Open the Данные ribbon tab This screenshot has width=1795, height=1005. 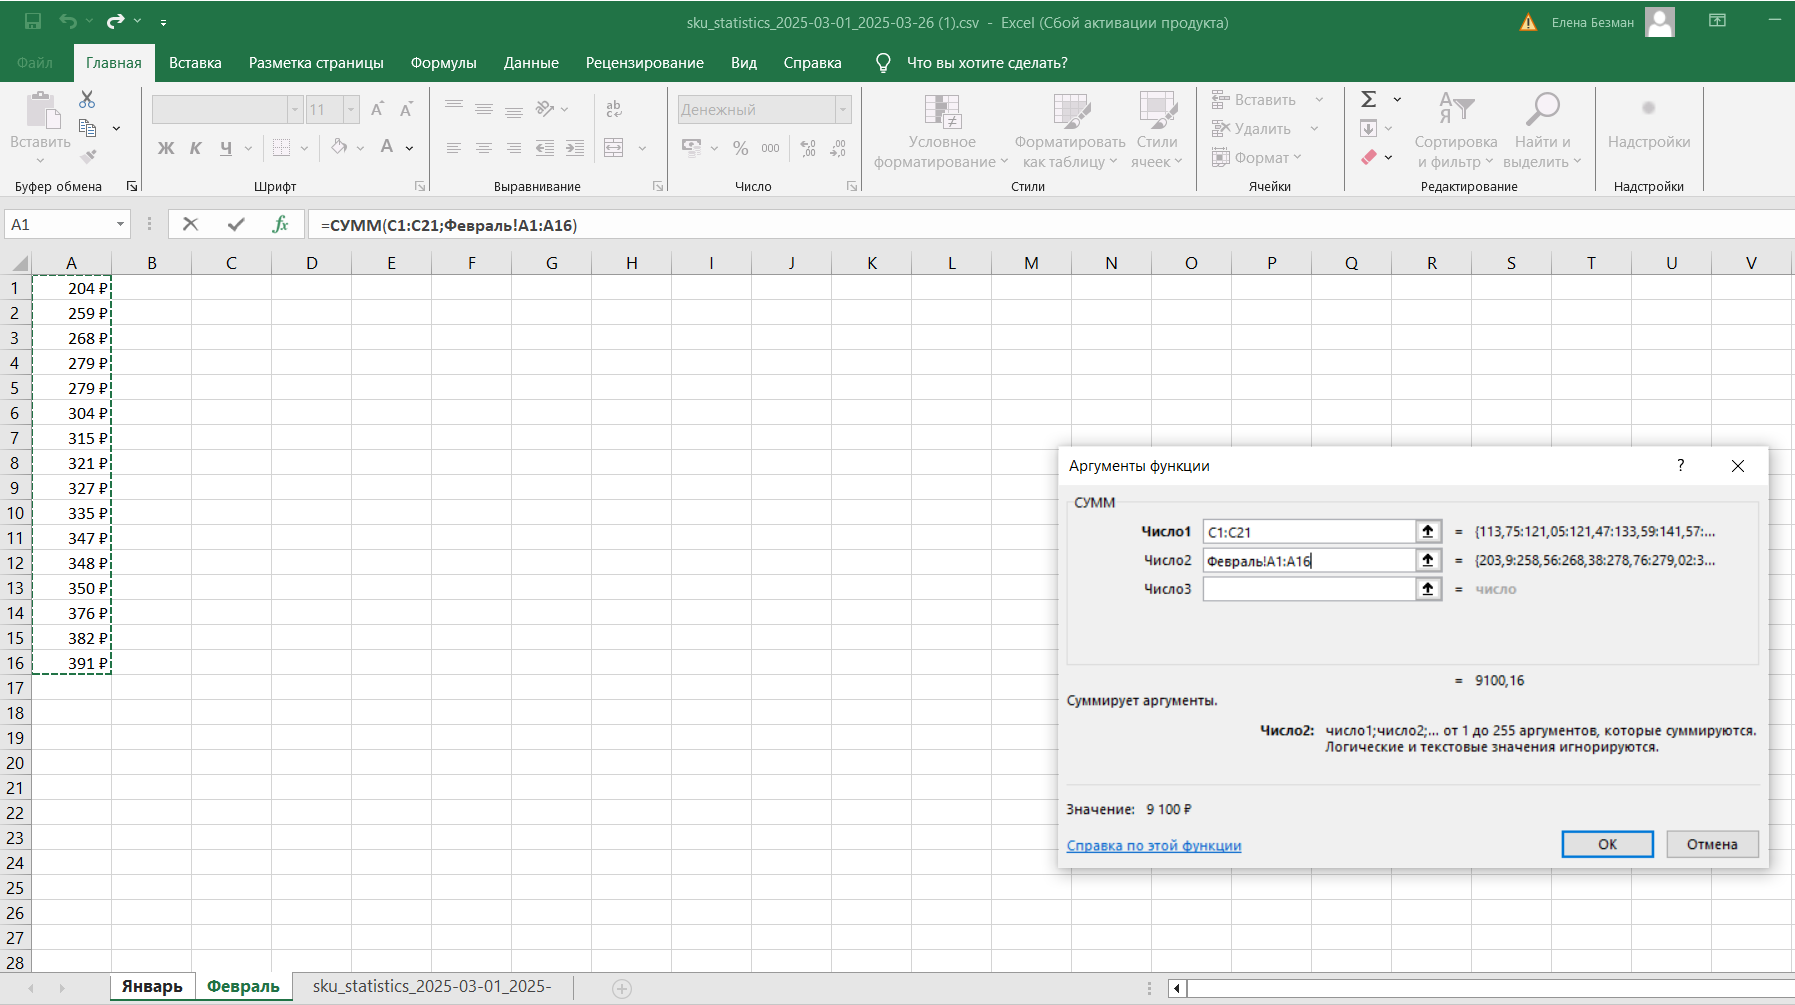pos(531,63)
